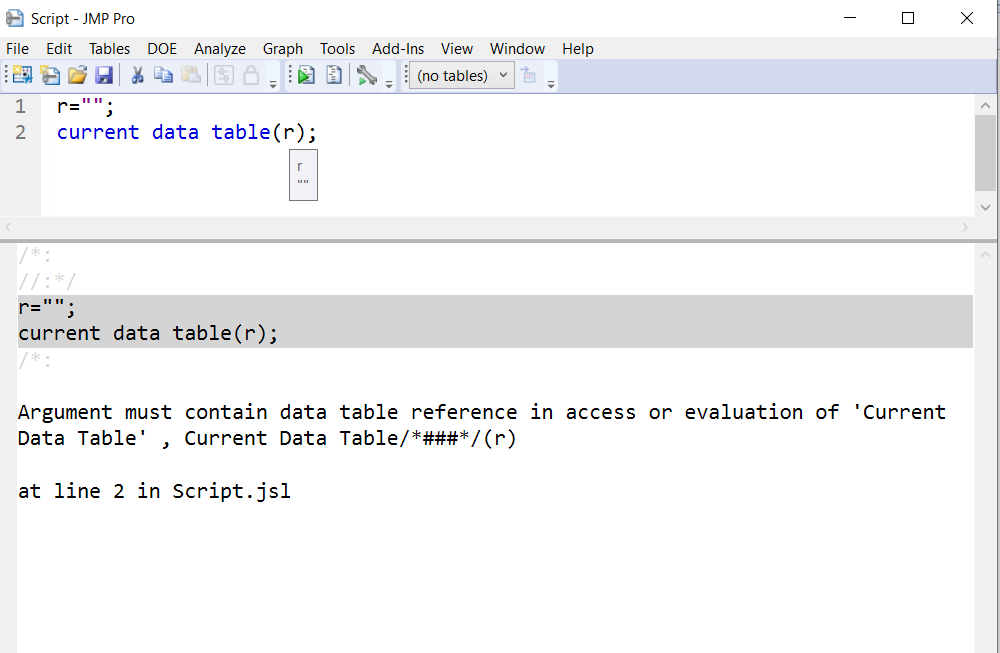Viewport: 1000px width, 653px height.
Task: Open the Window menu
Action: (x=517, y=48)
